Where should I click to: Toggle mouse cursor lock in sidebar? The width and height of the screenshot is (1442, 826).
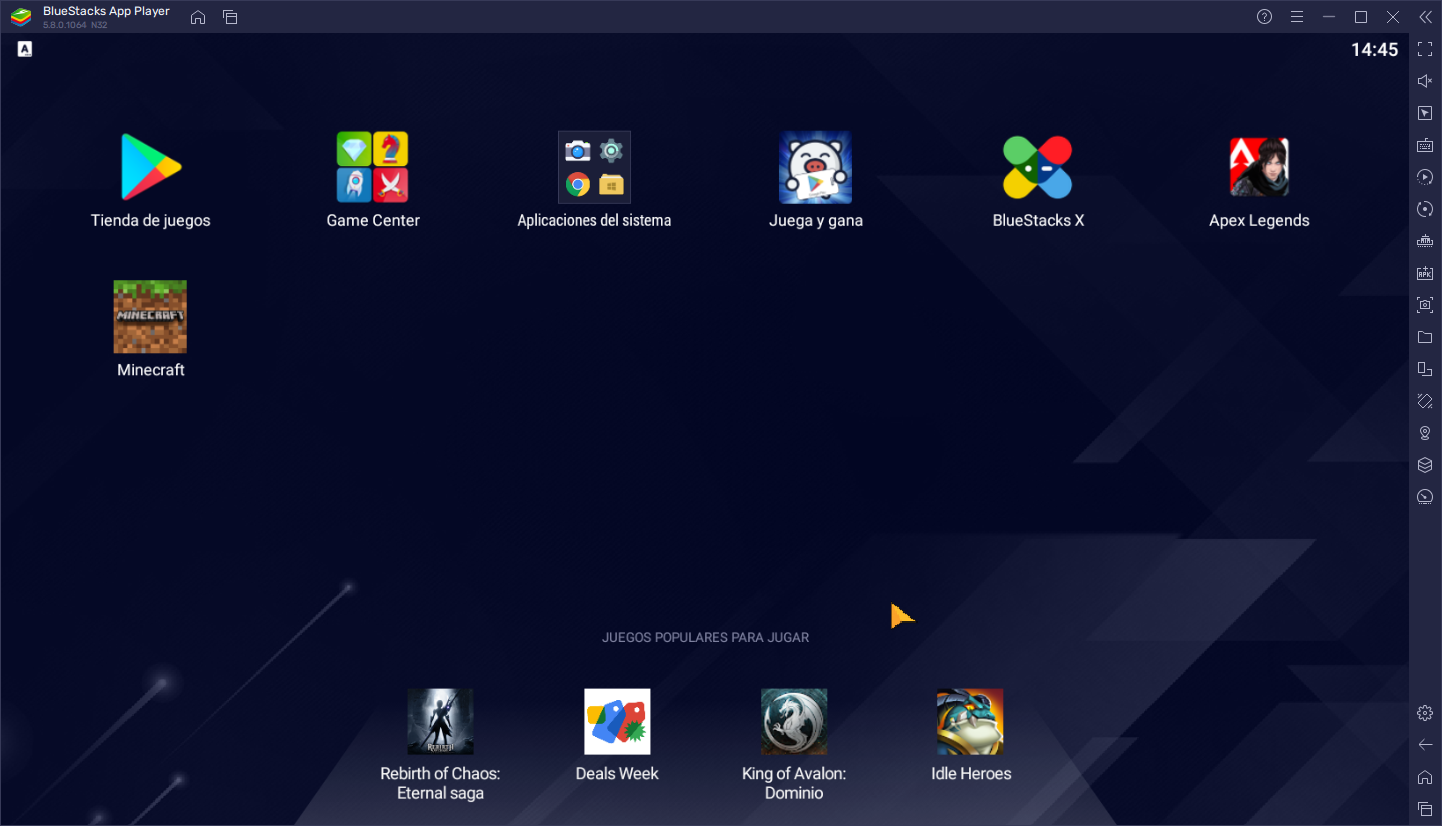[x=1425, y=113]
